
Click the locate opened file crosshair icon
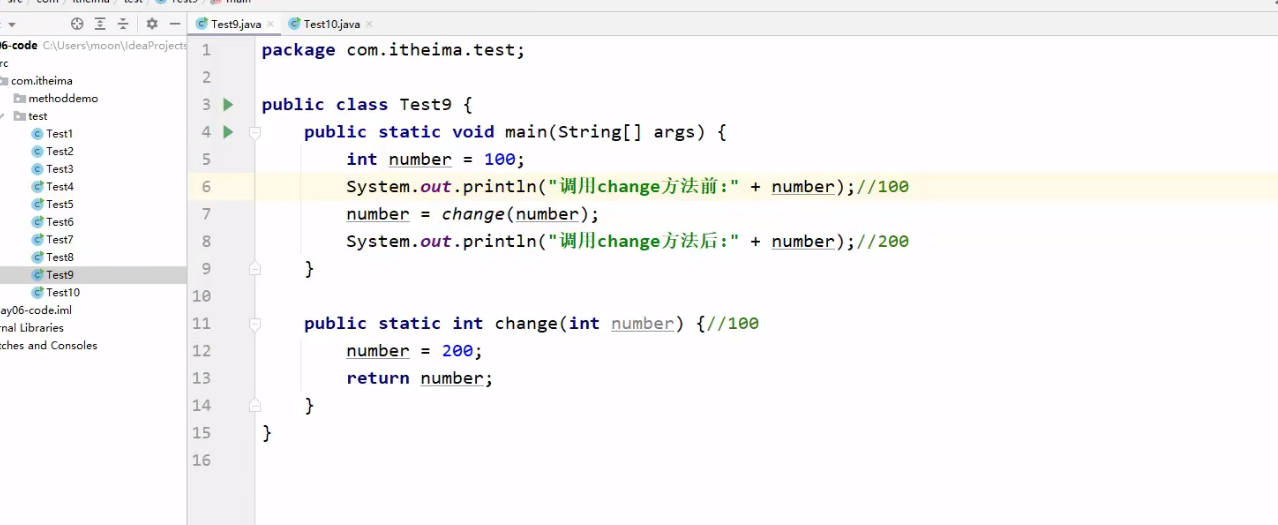coord(77,23)
